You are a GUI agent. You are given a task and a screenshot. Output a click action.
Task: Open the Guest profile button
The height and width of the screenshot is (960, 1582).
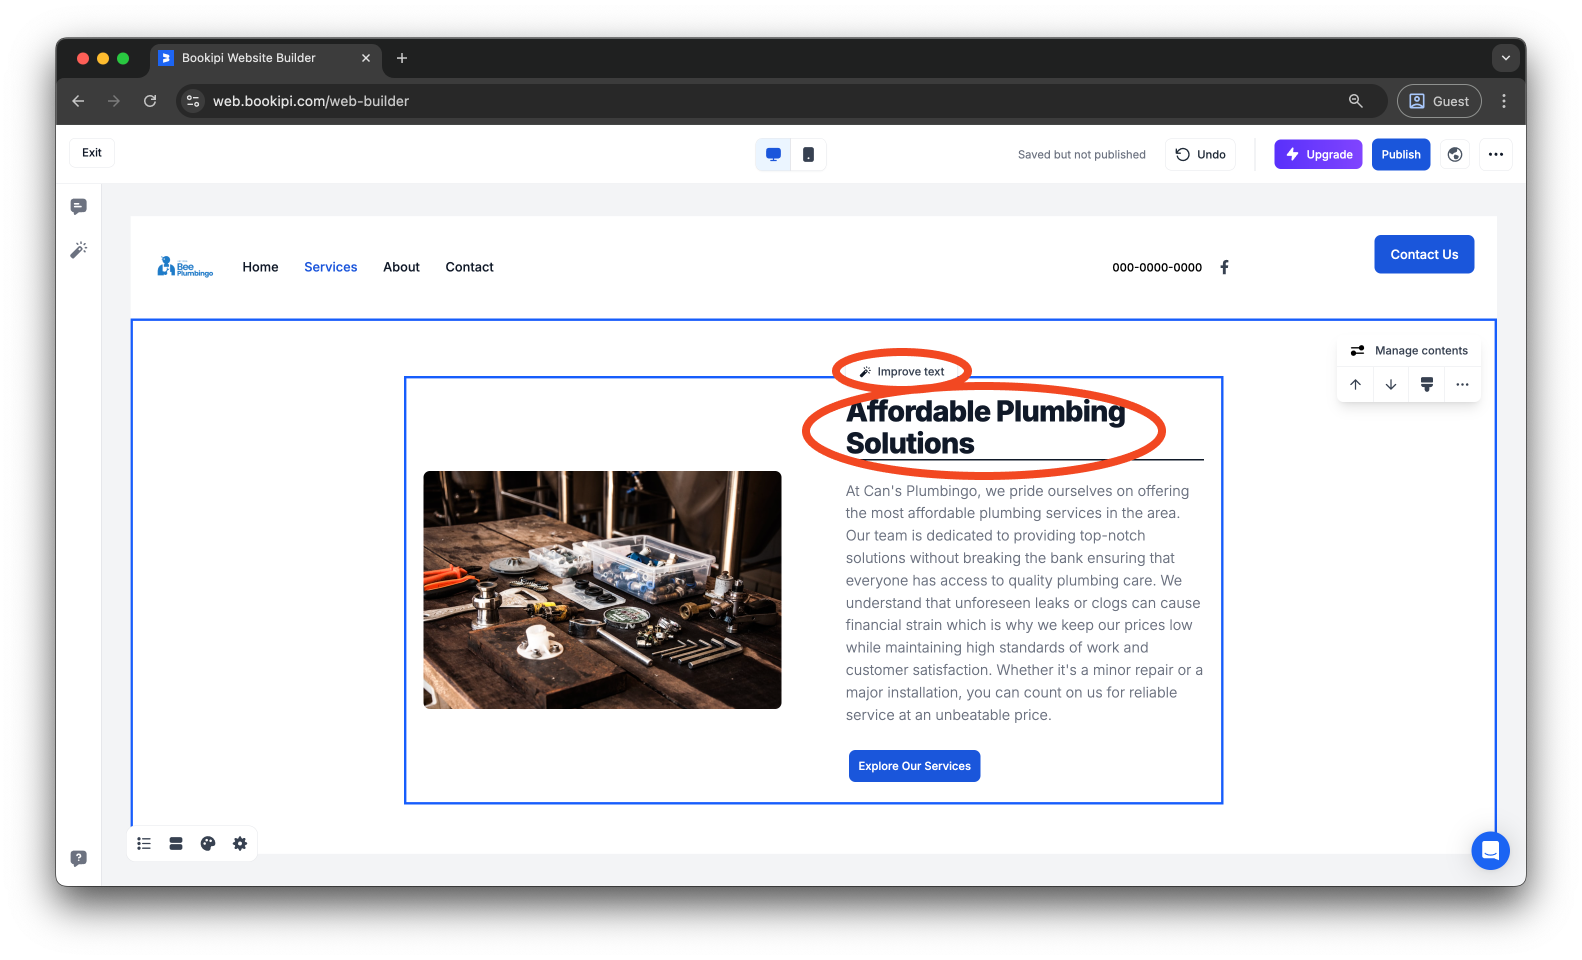1439,101
